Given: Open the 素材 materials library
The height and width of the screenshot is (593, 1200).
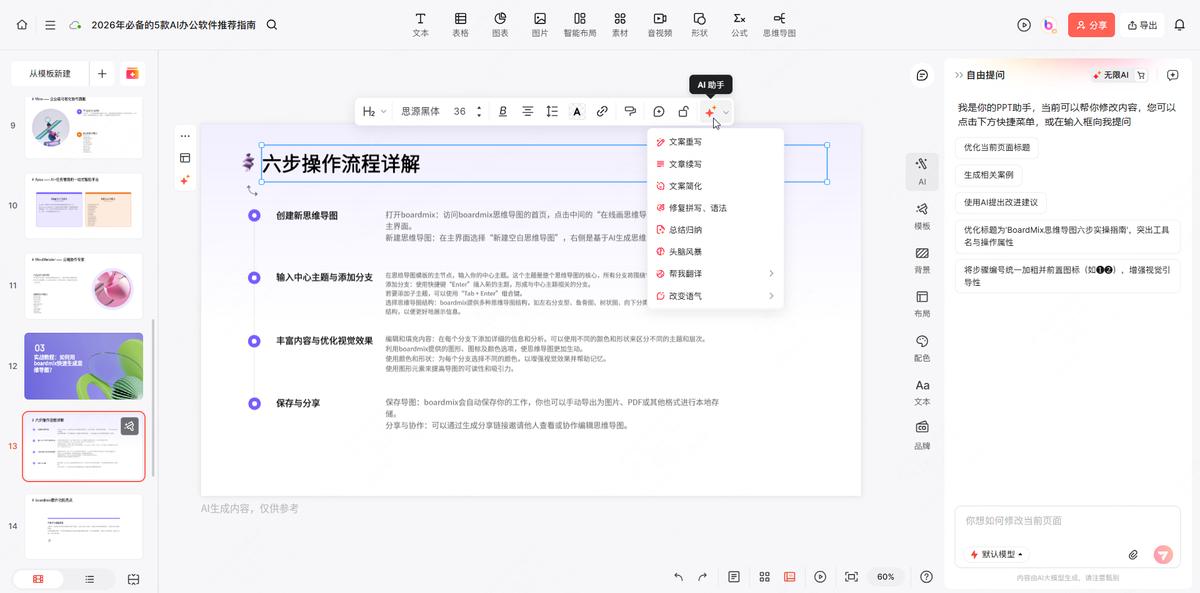Looking at the screenshot, I should coord(620,25).
